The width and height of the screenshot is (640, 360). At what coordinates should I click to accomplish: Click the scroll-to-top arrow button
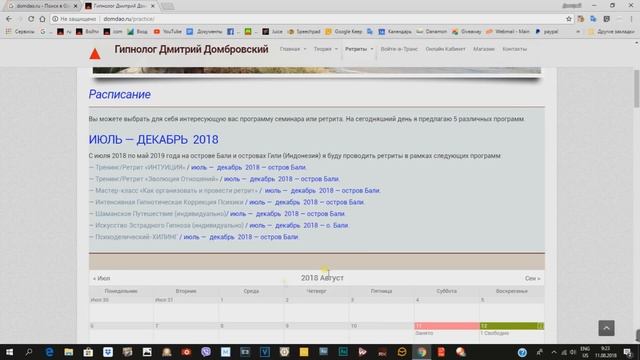pyautogui.click(x=606, y=328)
